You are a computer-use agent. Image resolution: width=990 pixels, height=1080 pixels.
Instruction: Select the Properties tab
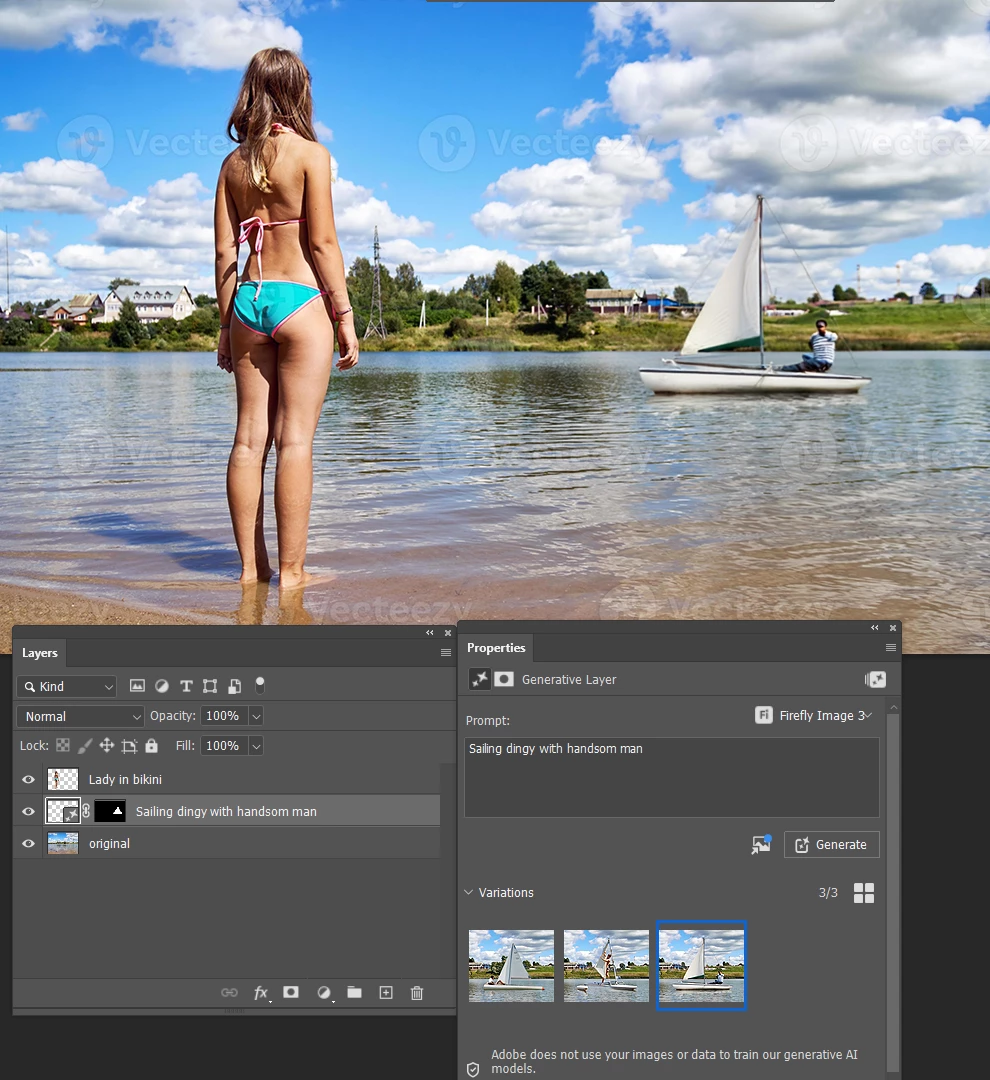click(x=496, y=647)
